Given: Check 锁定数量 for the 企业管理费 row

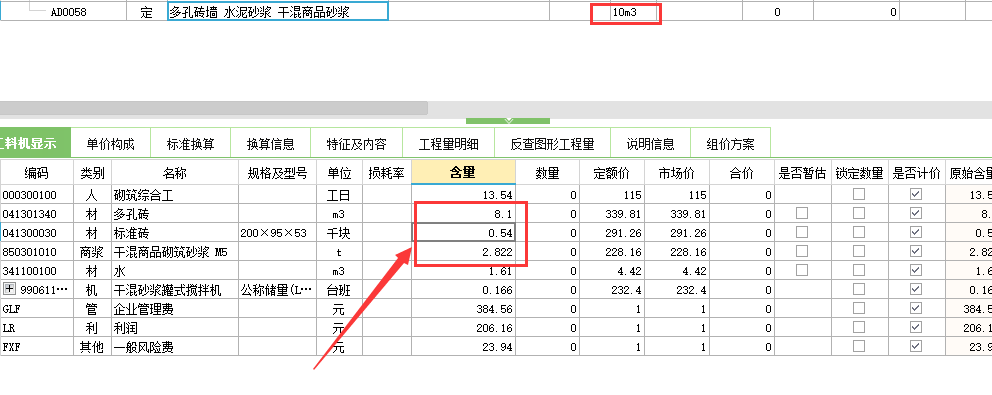Looking at the screenshot, I should coord(859,309).
